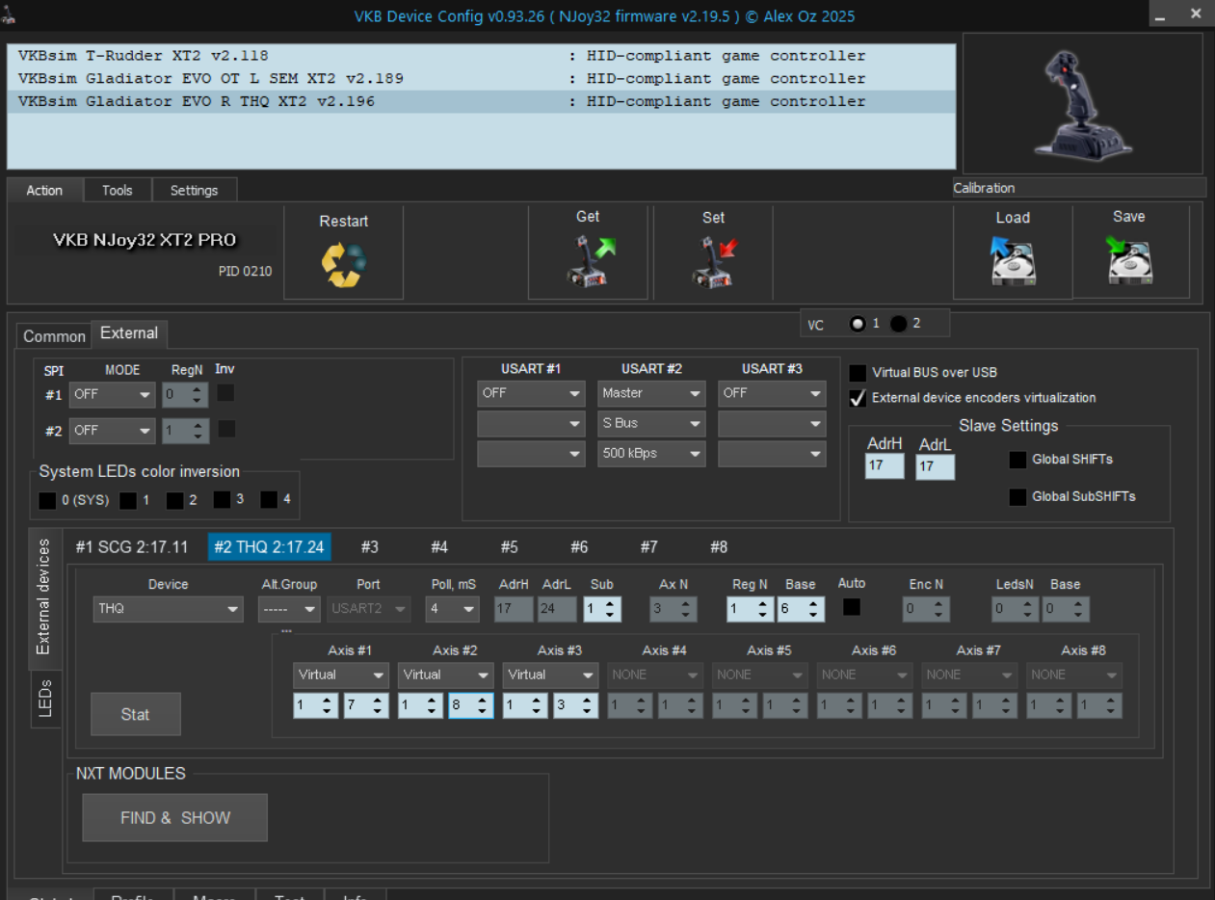Open SPI #2 MODE dropdown
Image resolution: width=1215 pixels, height=900 pixels.
[112, 431]
